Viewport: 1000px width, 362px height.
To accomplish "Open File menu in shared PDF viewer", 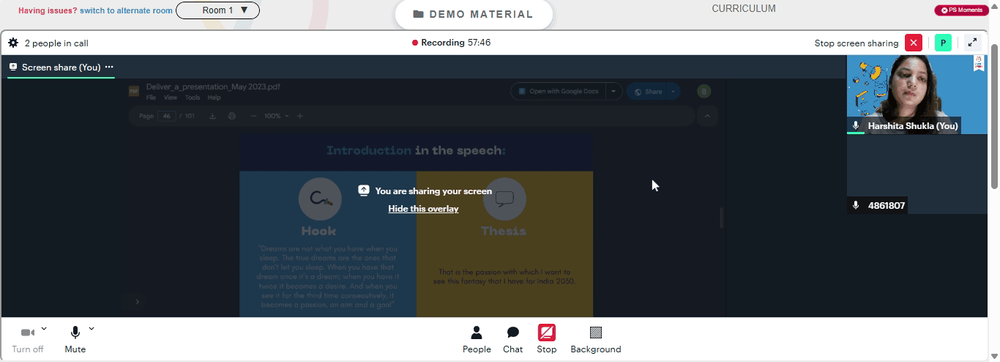I will point(151,98).
